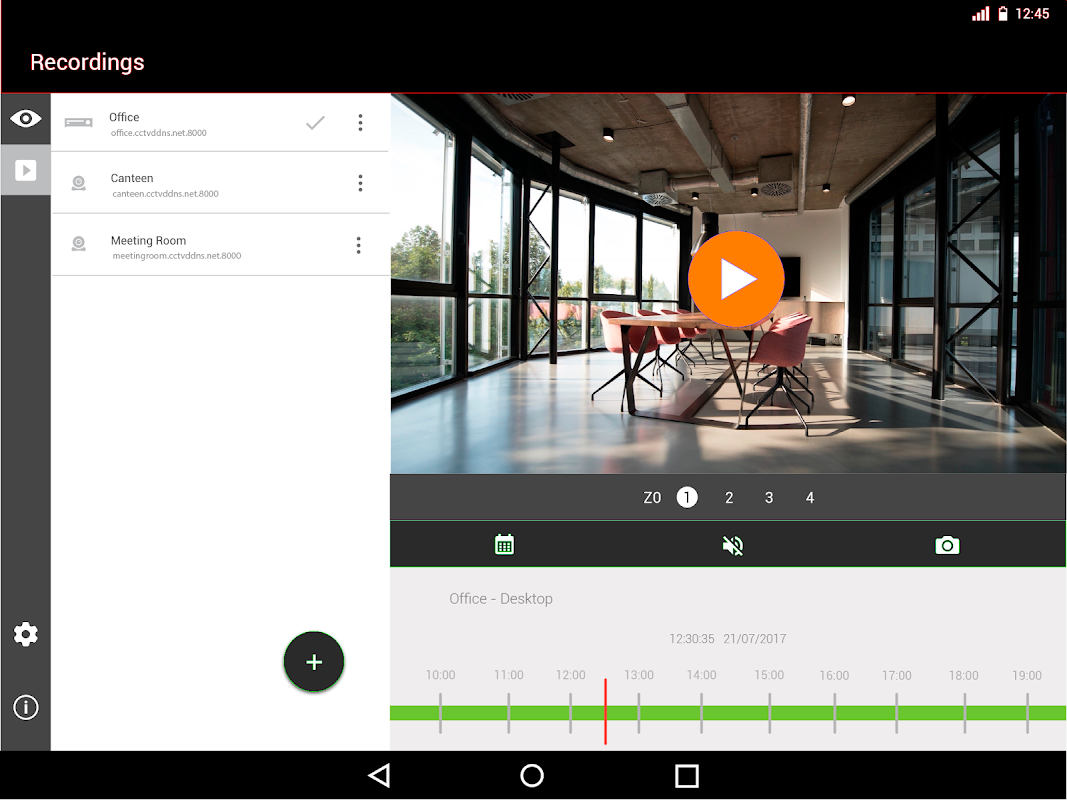Click the Office - Desktop label
The width and height of the screenshot is (1067, 800).
(x=501, y=599)
